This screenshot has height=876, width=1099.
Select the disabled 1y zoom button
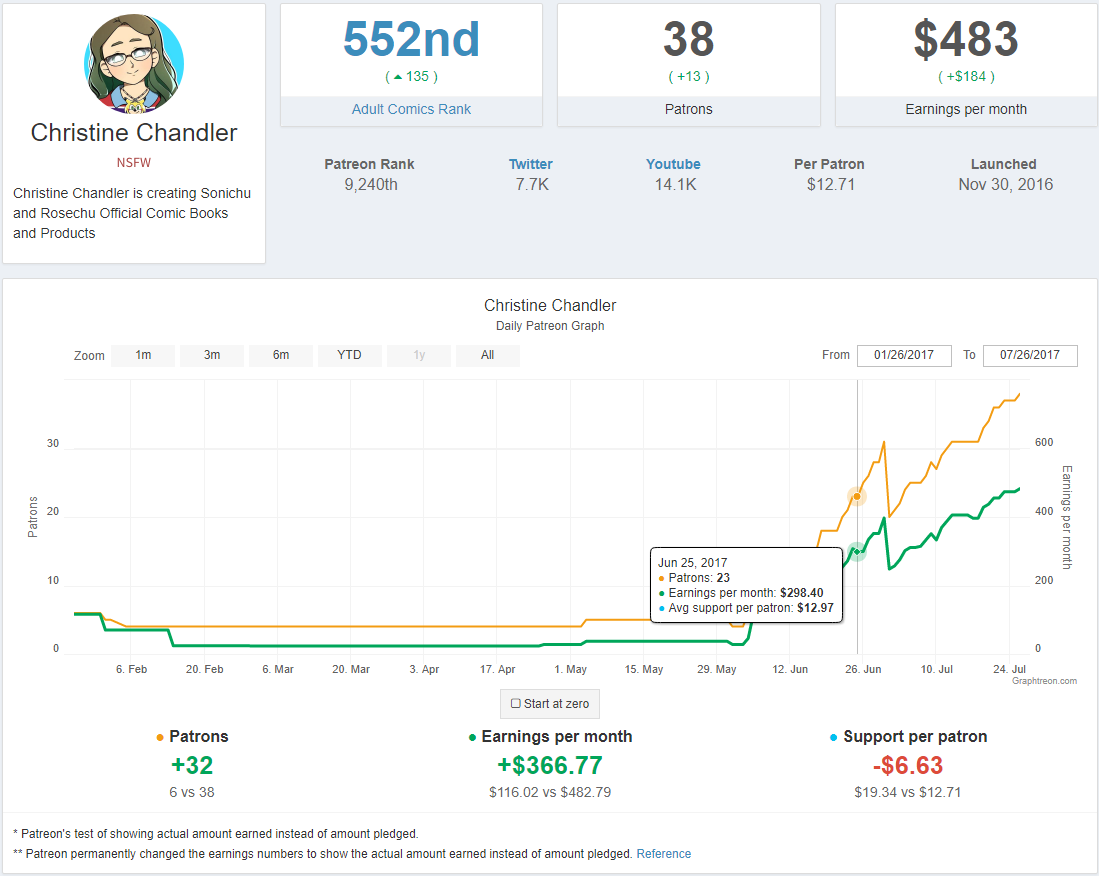419,355
